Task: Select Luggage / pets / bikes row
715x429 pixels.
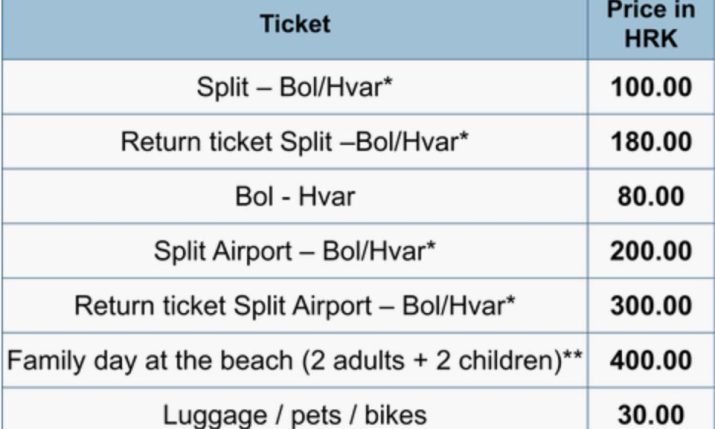Action: point(294,412)
